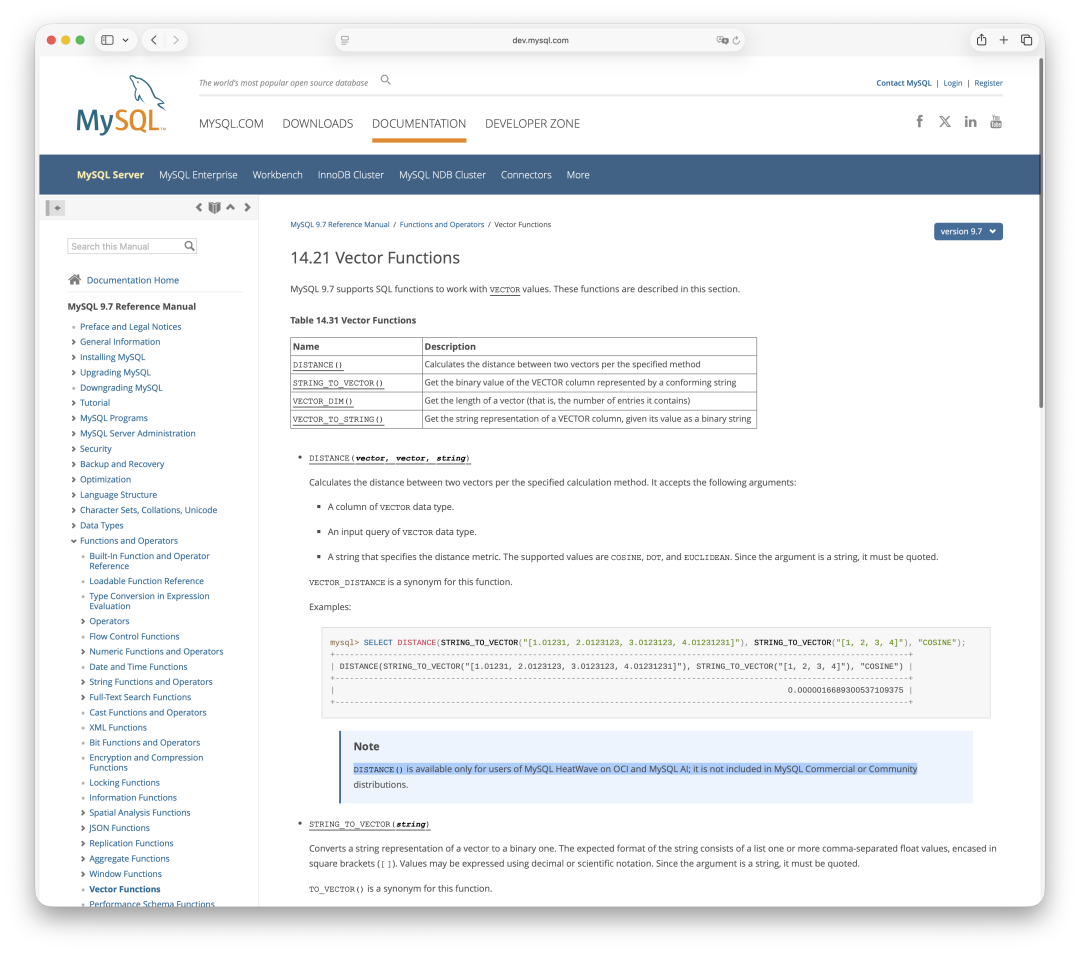Click the page vertical scrollbar
The width and height of the screenshot is (1080, 953).
[1041, 234]
